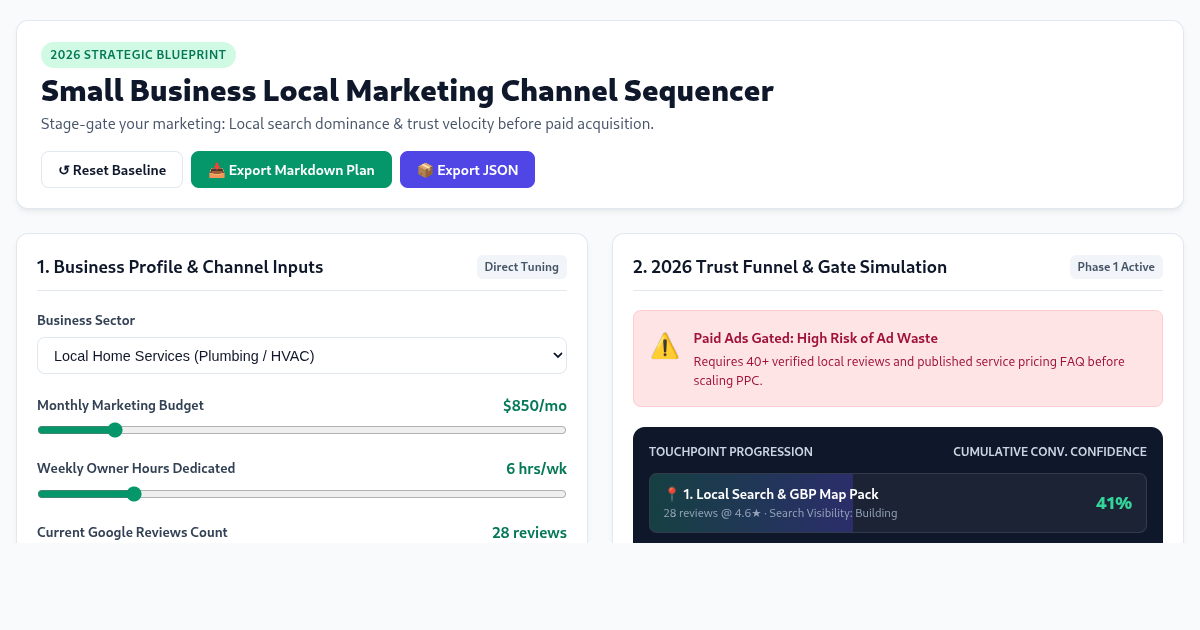Click the Touchpoint Progression column header
This screenshot has width=1200, height=630.
(x=731, y=452)
